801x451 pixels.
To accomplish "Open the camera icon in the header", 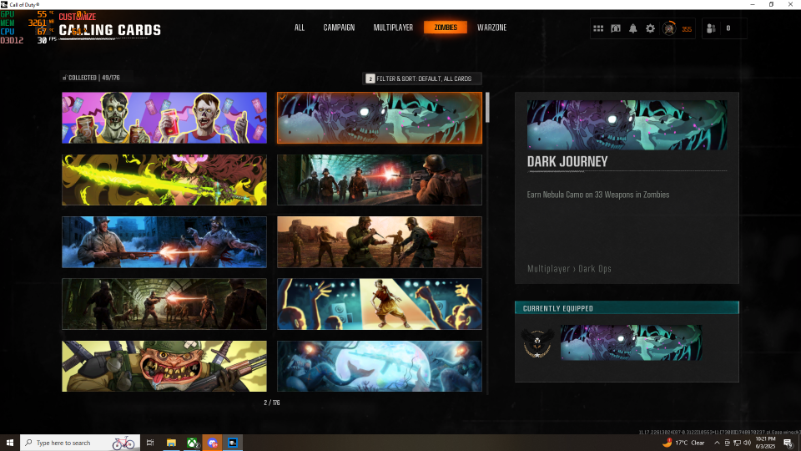I will point(616,29).
